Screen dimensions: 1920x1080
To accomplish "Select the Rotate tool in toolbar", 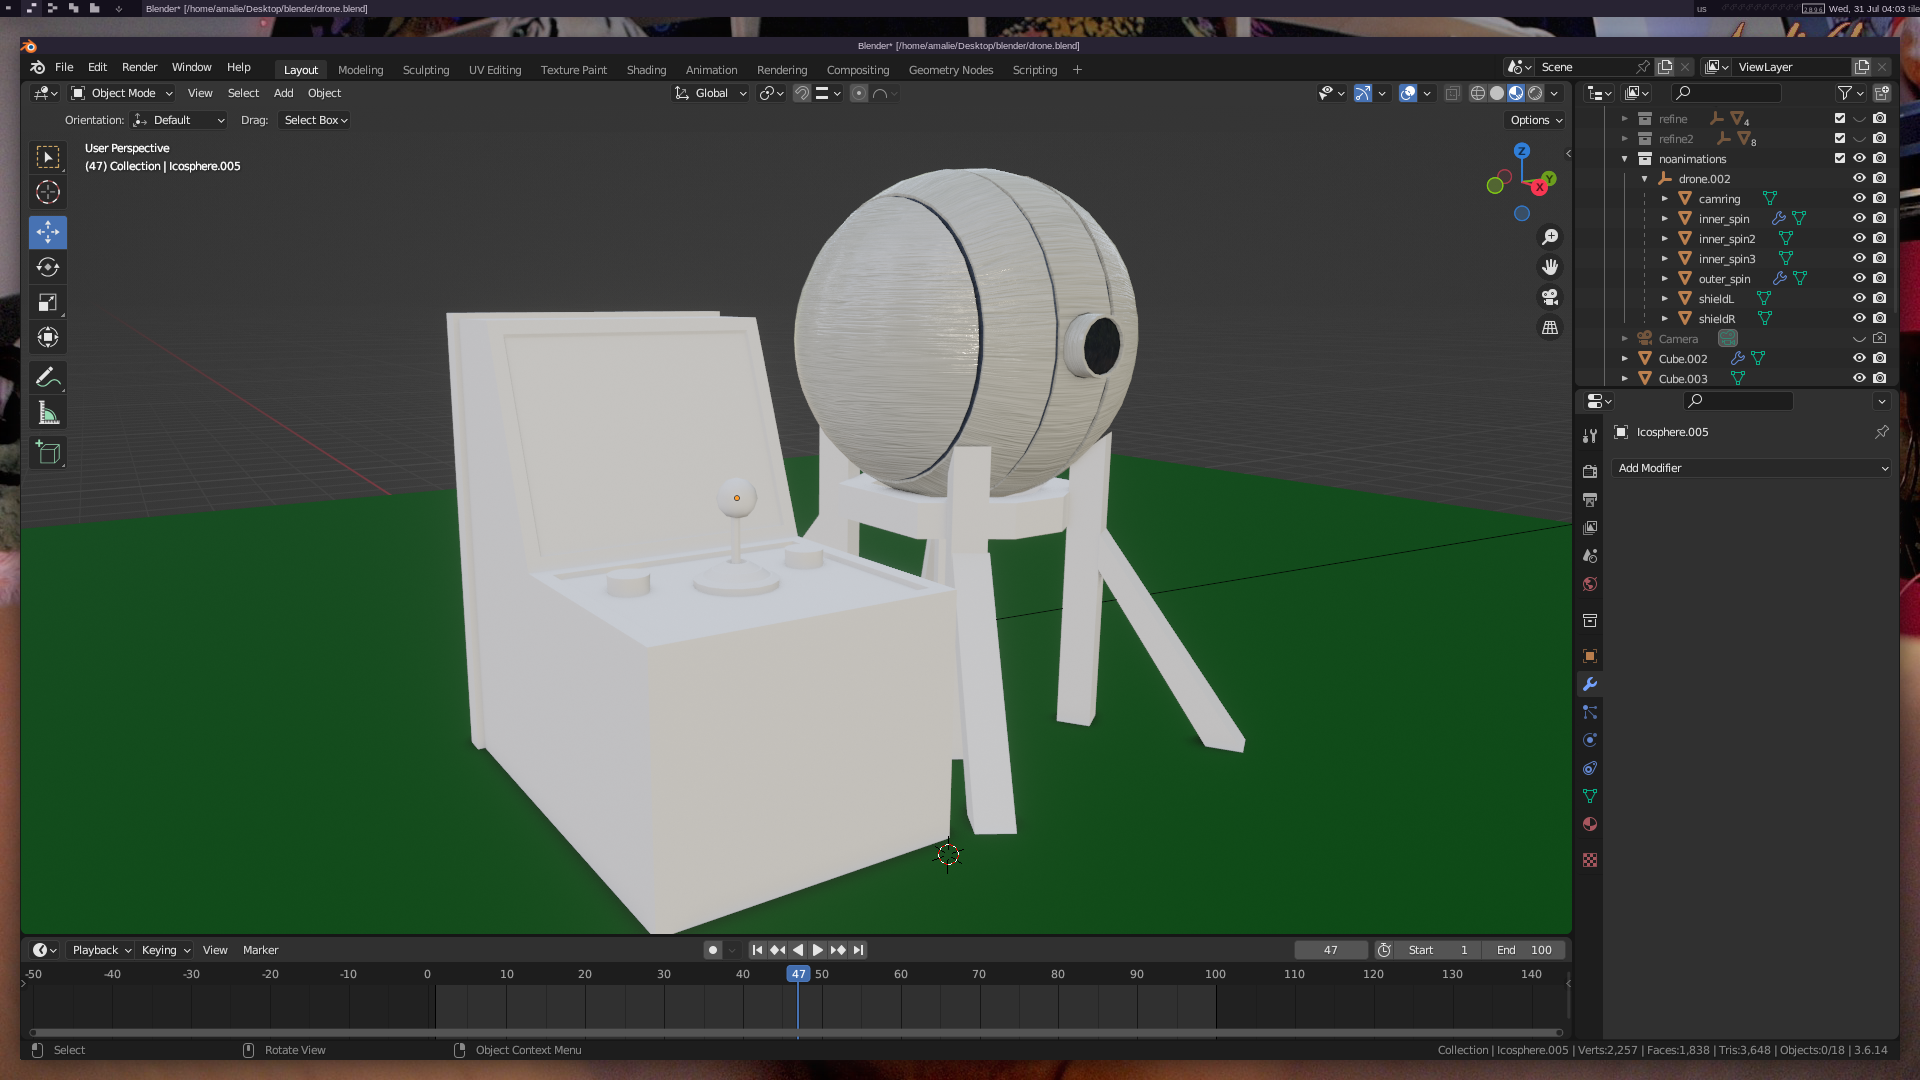I will [47, 267].
